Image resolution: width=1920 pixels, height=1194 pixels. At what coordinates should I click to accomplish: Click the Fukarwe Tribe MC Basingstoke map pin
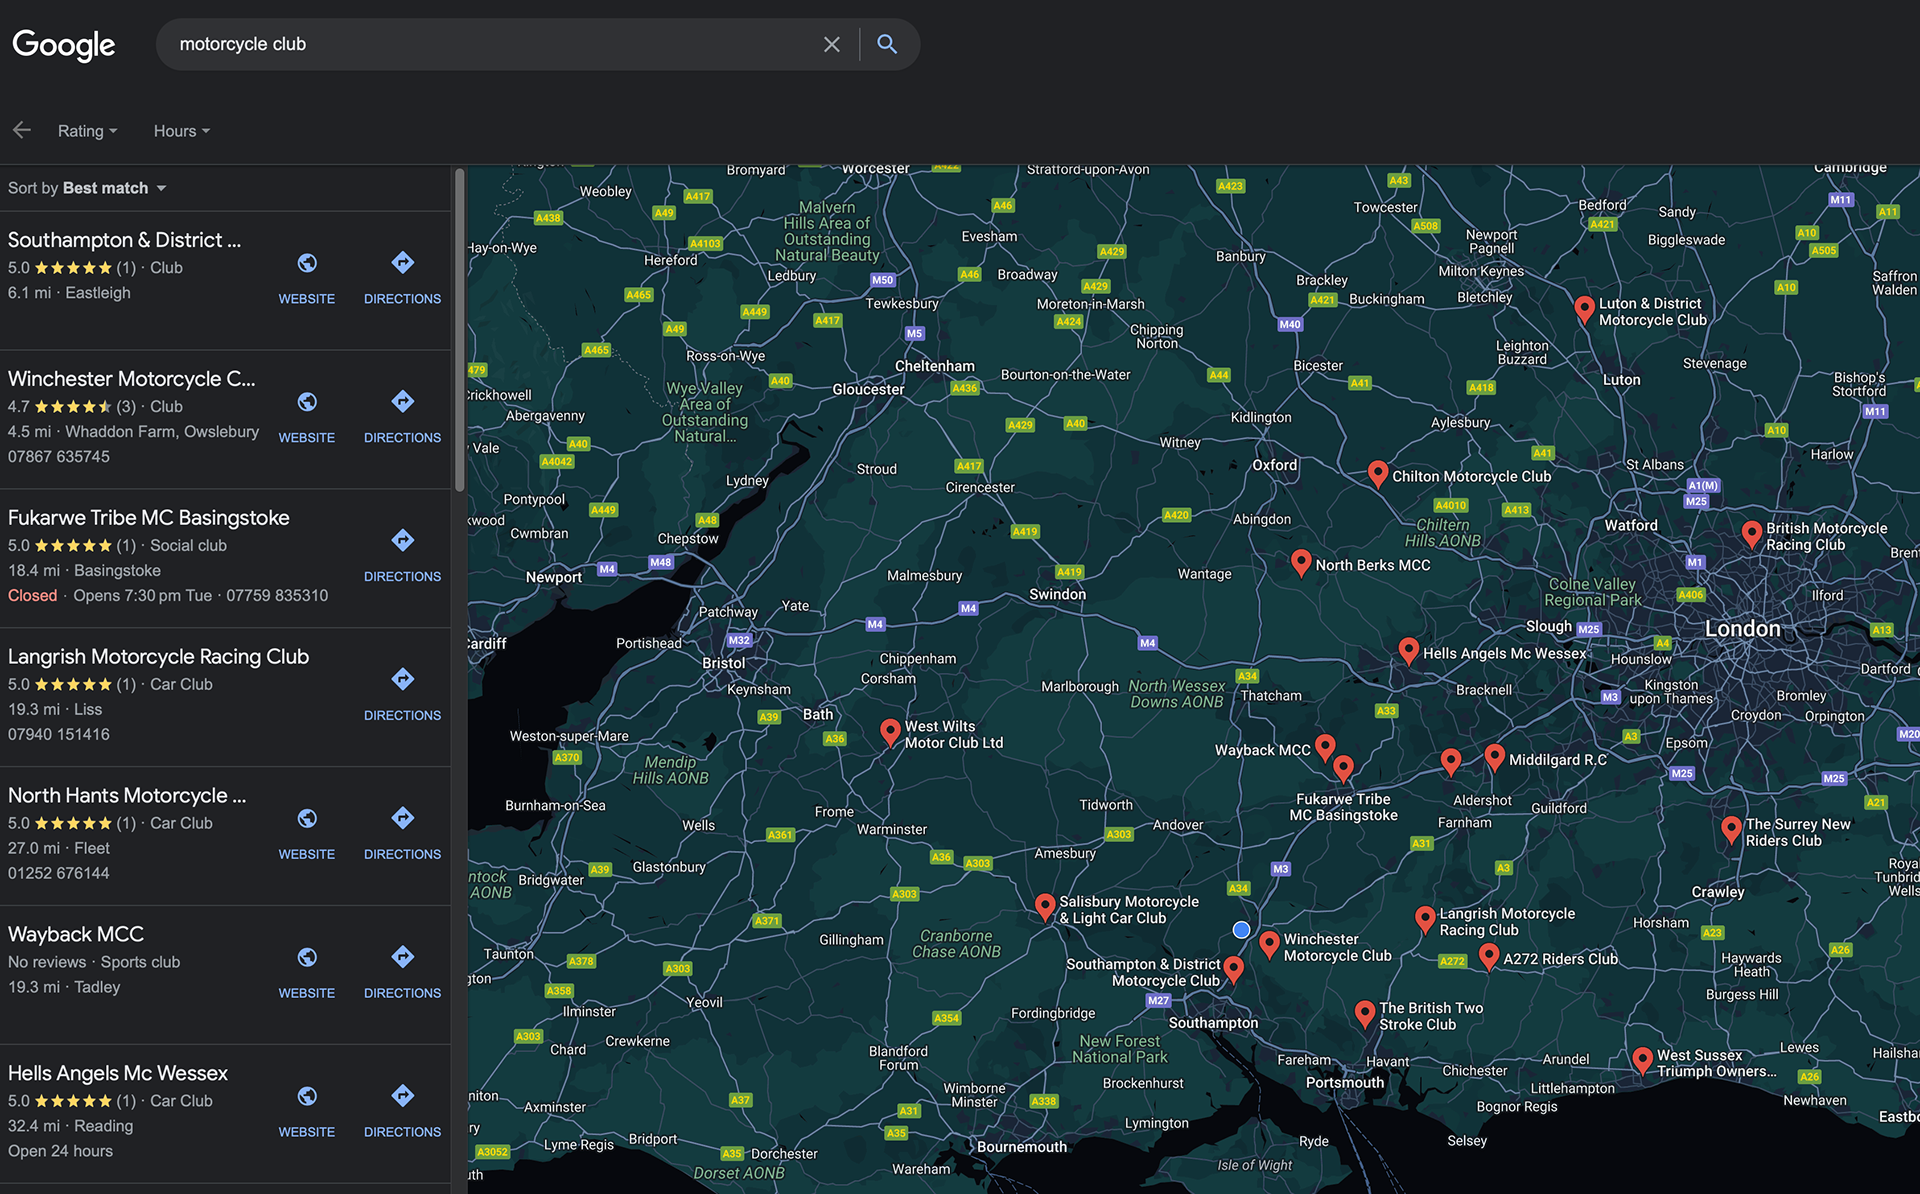click(x=1344, y=768)
